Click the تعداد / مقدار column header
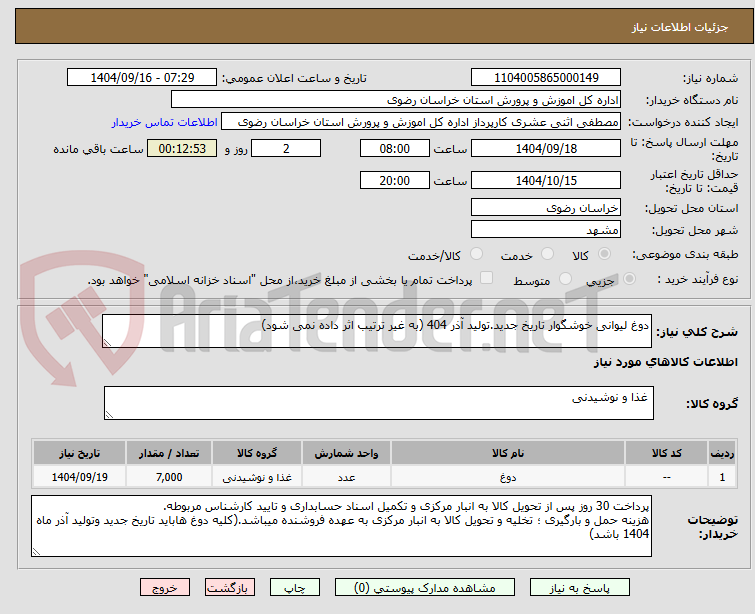The height and width of the screenshot is (614, 755). [169, 453]
